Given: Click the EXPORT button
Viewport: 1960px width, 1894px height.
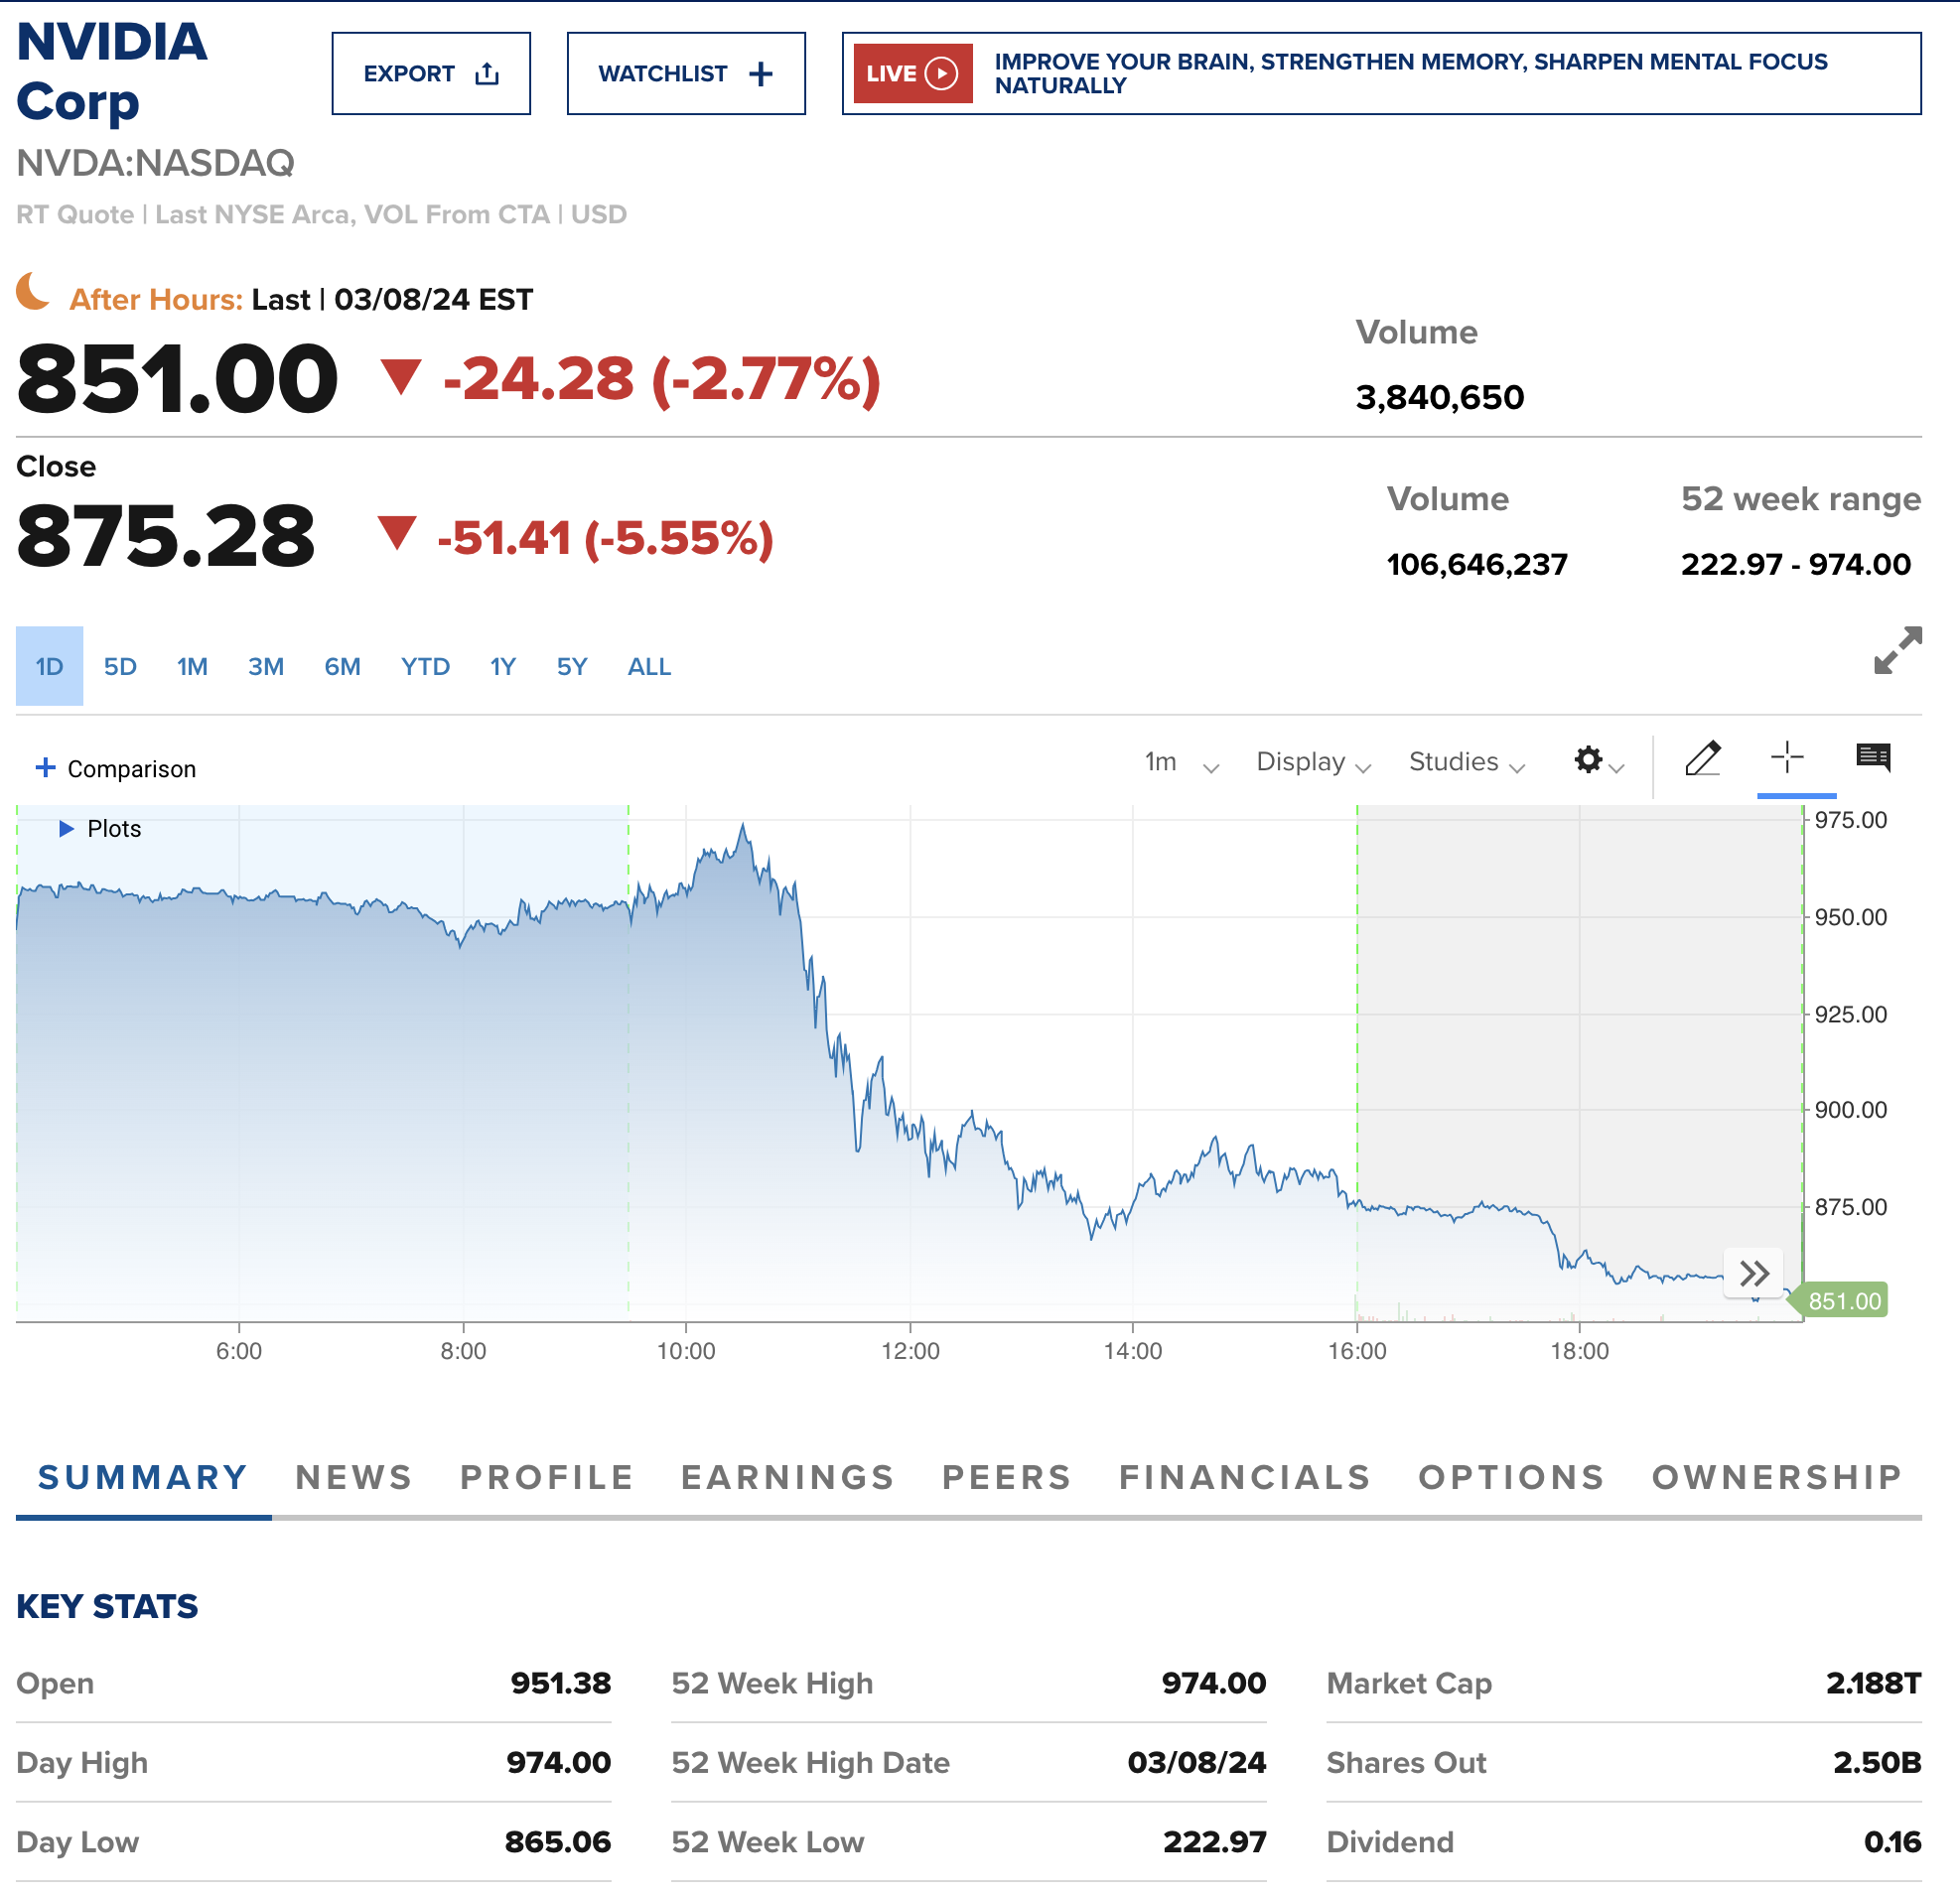Looking at the screenshot, I should coord(431,74).
